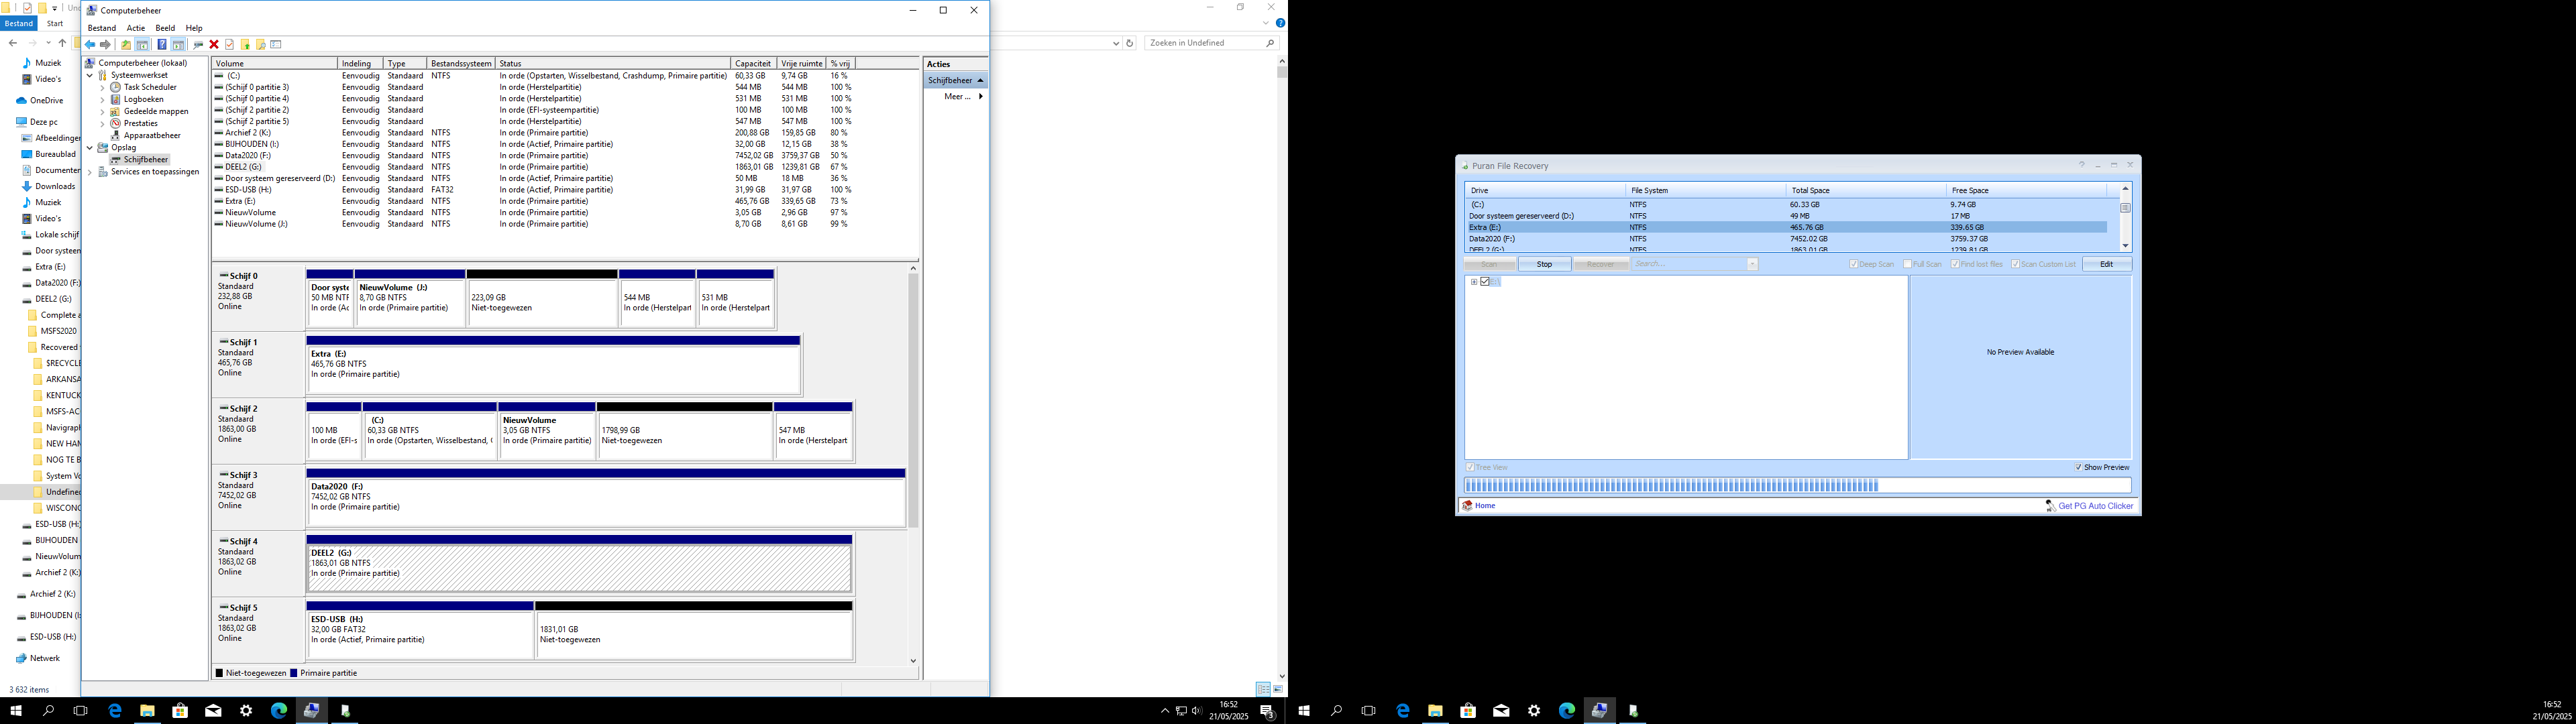Expand the Gedeelde mappen tree node
Screen dimensions: 2576x724
click(x=102, y=111)
